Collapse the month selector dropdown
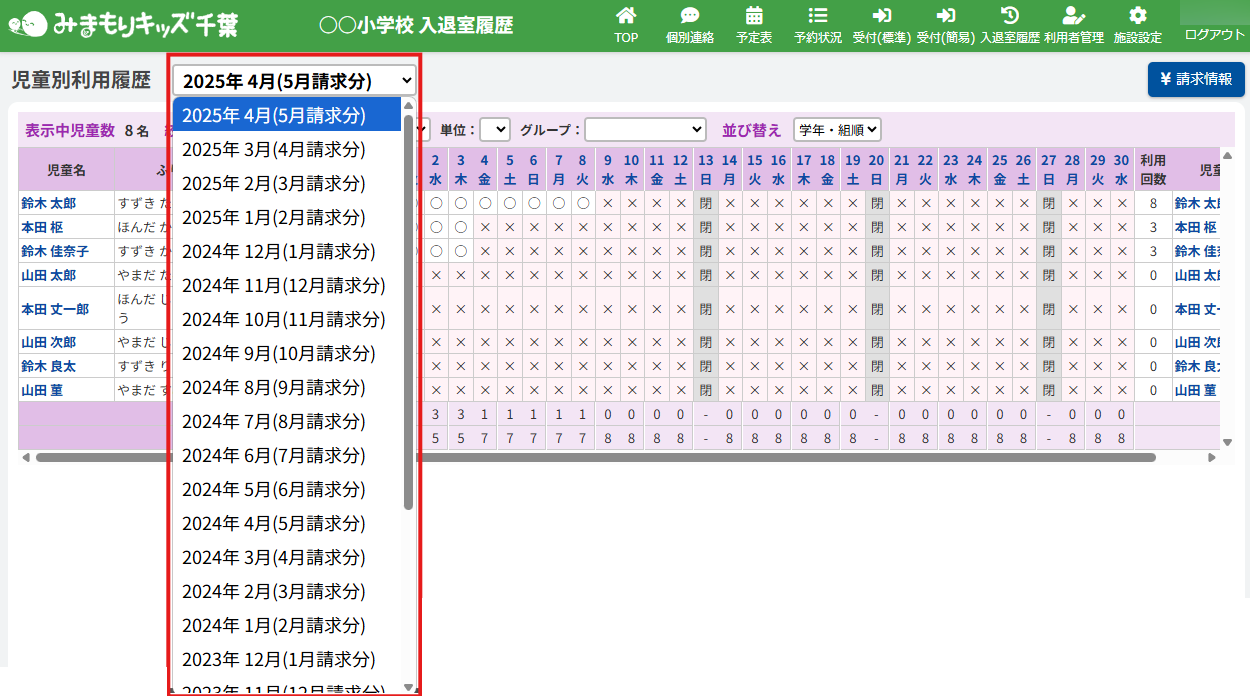The width and height of the screenshot is (1250, 696). point(294,80)
